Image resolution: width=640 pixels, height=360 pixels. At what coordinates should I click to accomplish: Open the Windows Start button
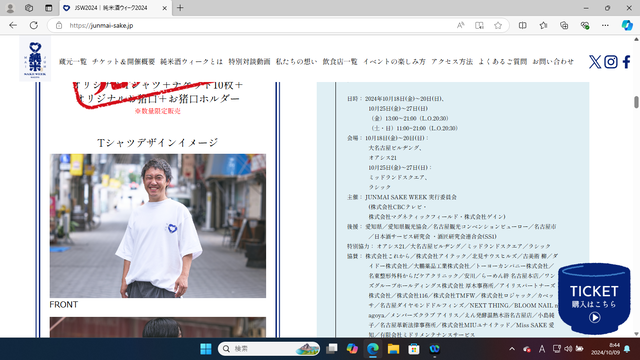(206, 349)
